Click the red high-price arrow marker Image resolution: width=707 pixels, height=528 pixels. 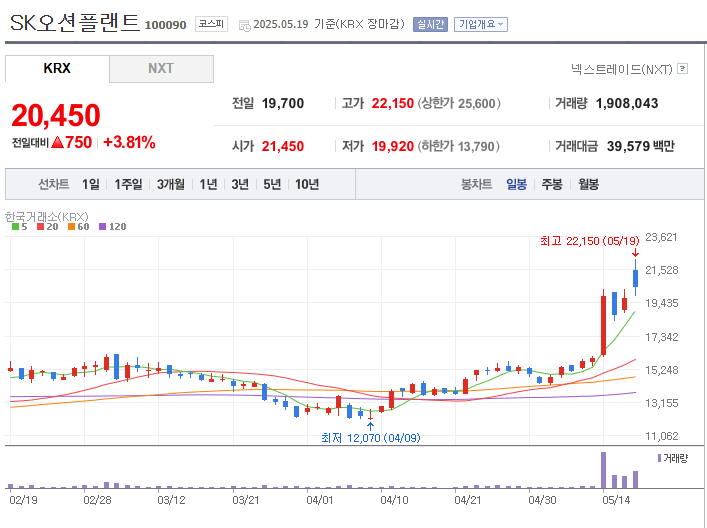[x=635, y=253]
